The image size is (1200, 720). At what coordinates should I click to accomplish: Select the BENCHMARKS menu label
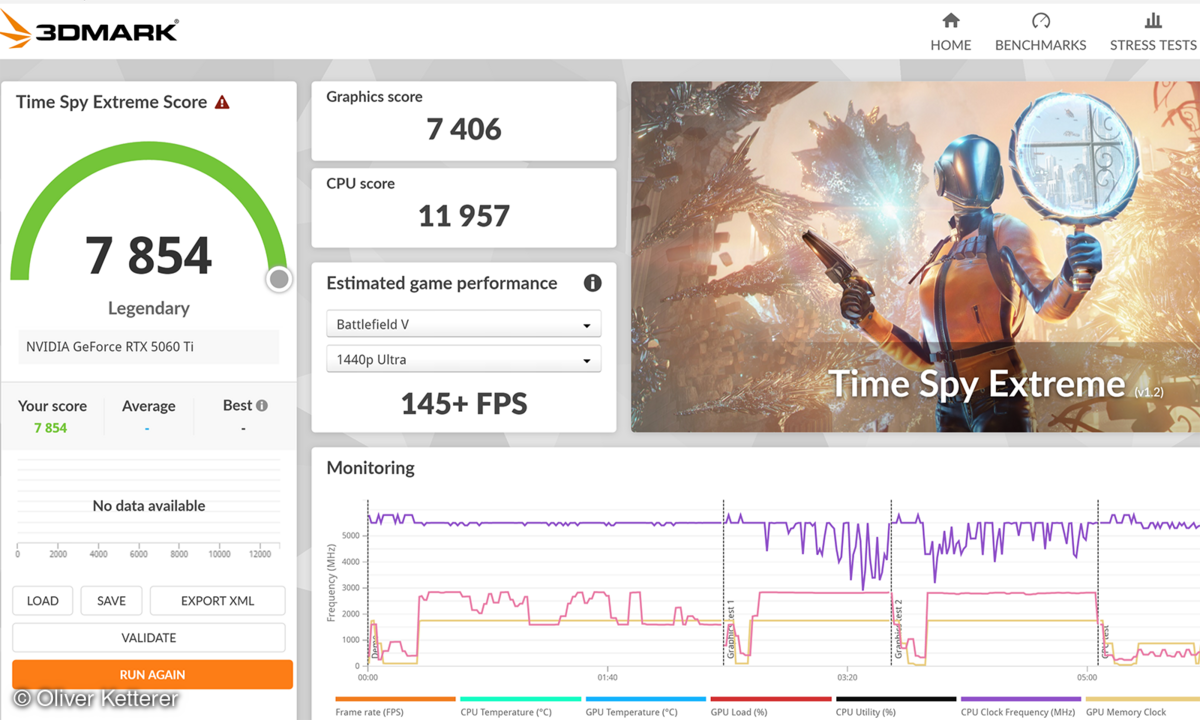pos(1040,45)
